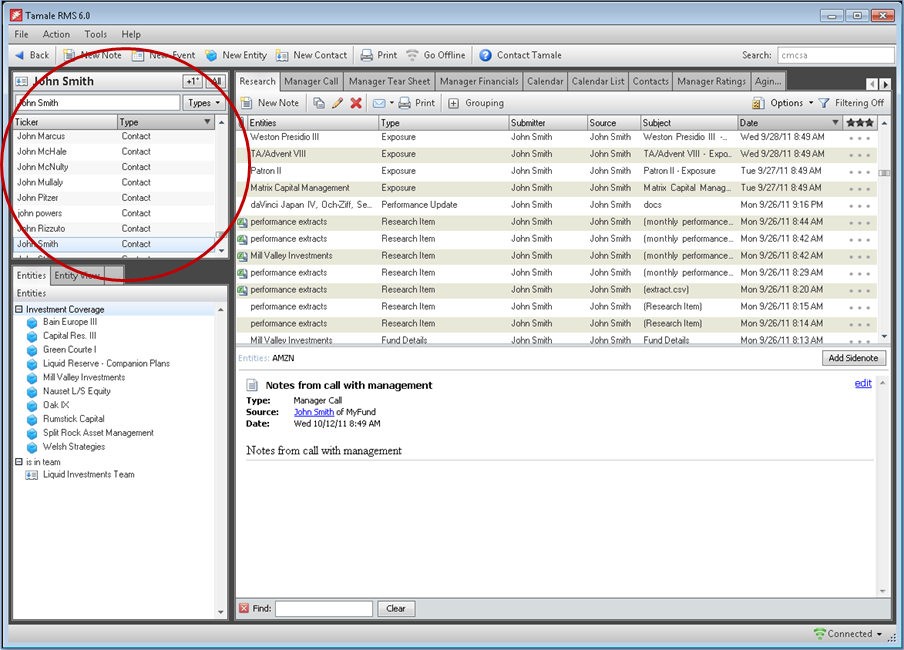904x650 pixels.
Task: Click the red clear-find X icon beside Find
Action: 244,608
